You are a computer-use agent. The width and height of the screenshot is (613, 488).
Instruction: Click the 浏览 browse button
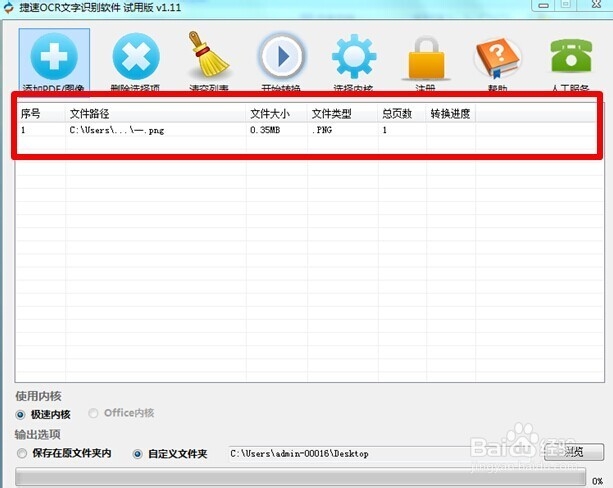(574, 452)
